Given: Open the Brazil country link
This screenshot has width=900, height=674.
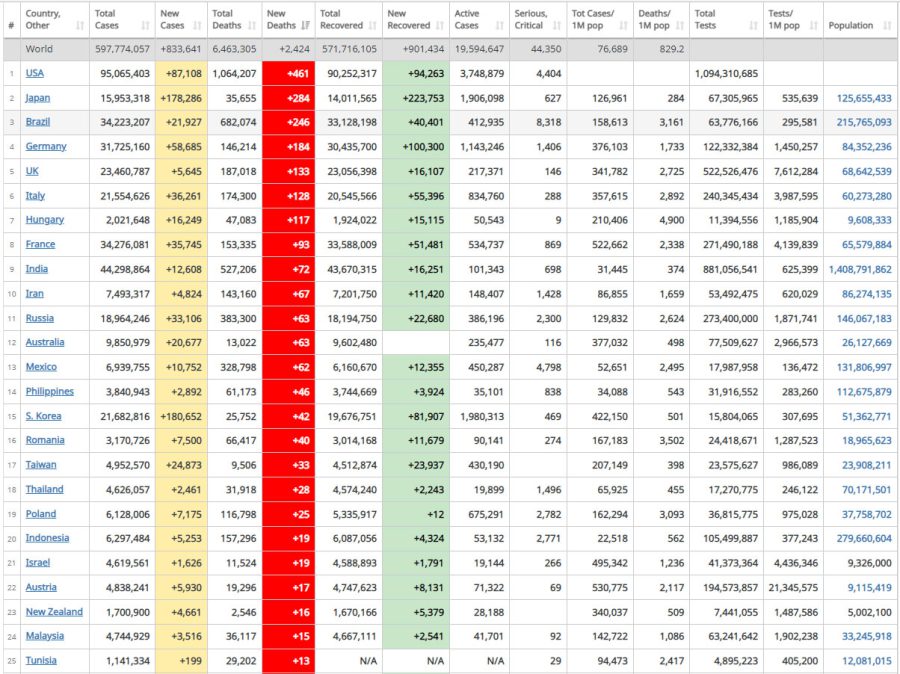Looking at the screenshot, I should pyautogui.click(x=38, y=122).
